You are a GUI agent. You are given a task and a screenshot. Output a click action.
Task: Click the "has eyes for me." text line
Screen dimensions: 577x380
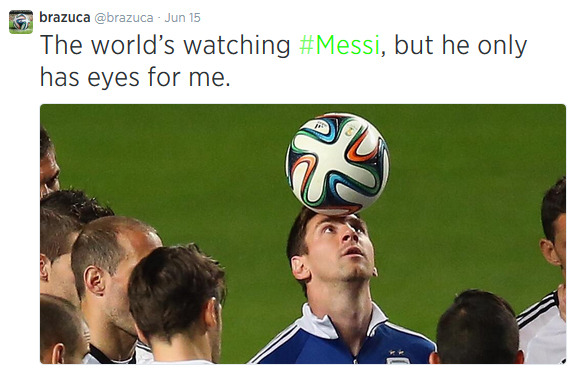click(x=135, y=78)
